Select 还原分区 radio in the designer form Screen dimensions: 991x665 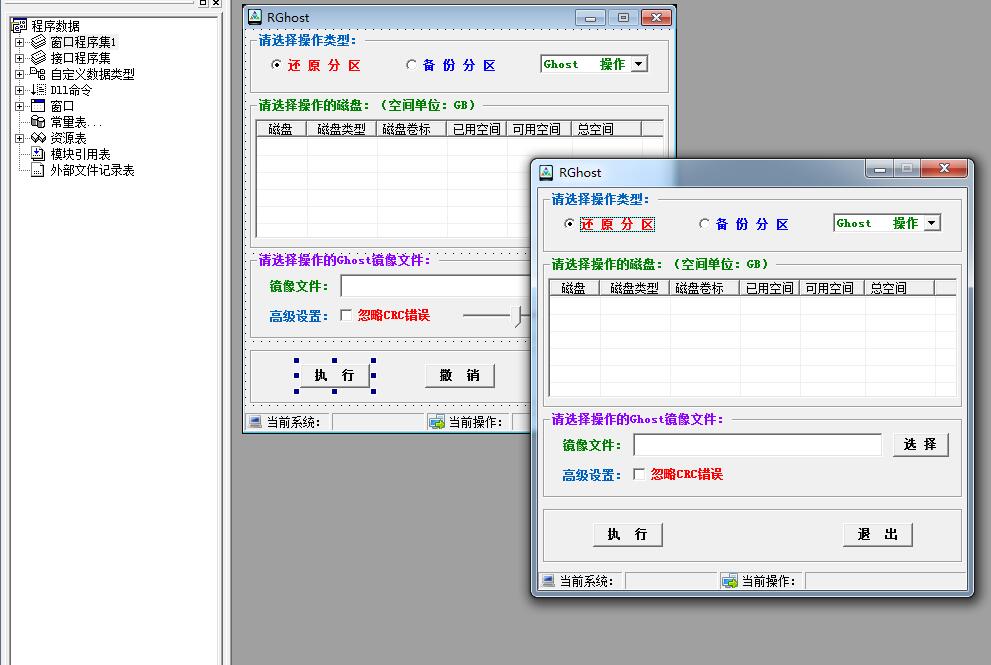pyautogui.click(x=276, y=64)
